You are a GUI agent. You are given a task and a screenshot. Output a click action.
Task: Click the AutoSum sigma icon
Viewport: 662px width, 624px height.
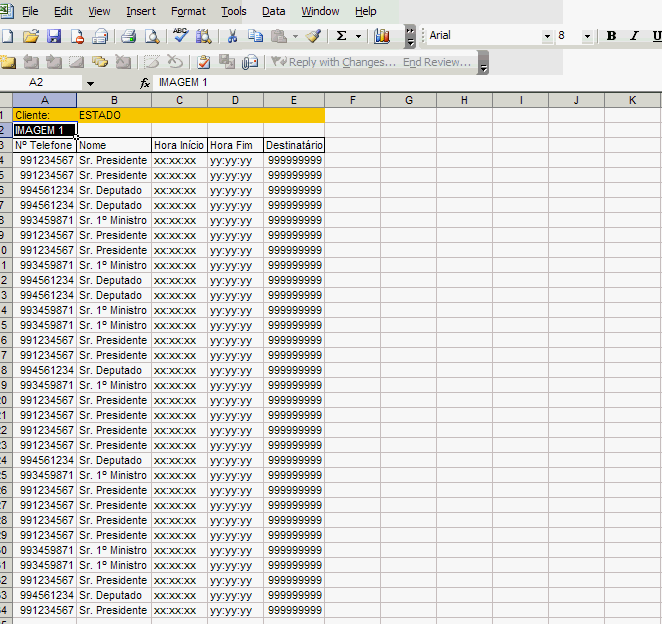[341, 36]
